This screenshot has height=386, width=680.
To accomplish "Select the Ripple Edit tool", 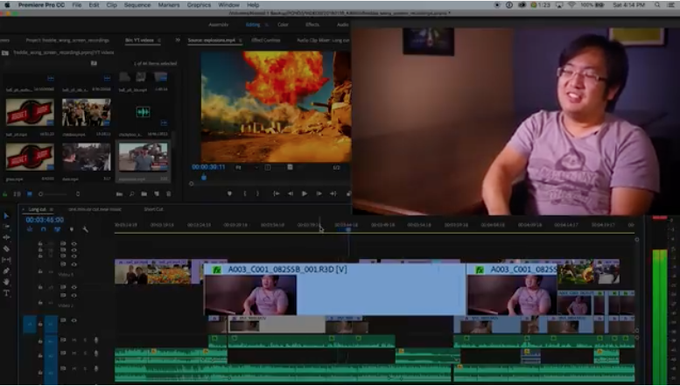I will [x=6, y=238].
